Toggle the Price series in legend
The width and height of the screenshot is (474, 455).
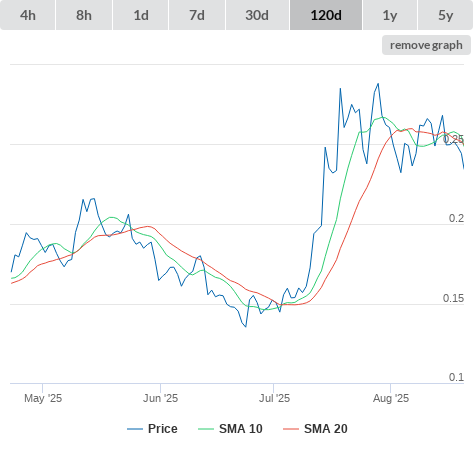[152, 429]
